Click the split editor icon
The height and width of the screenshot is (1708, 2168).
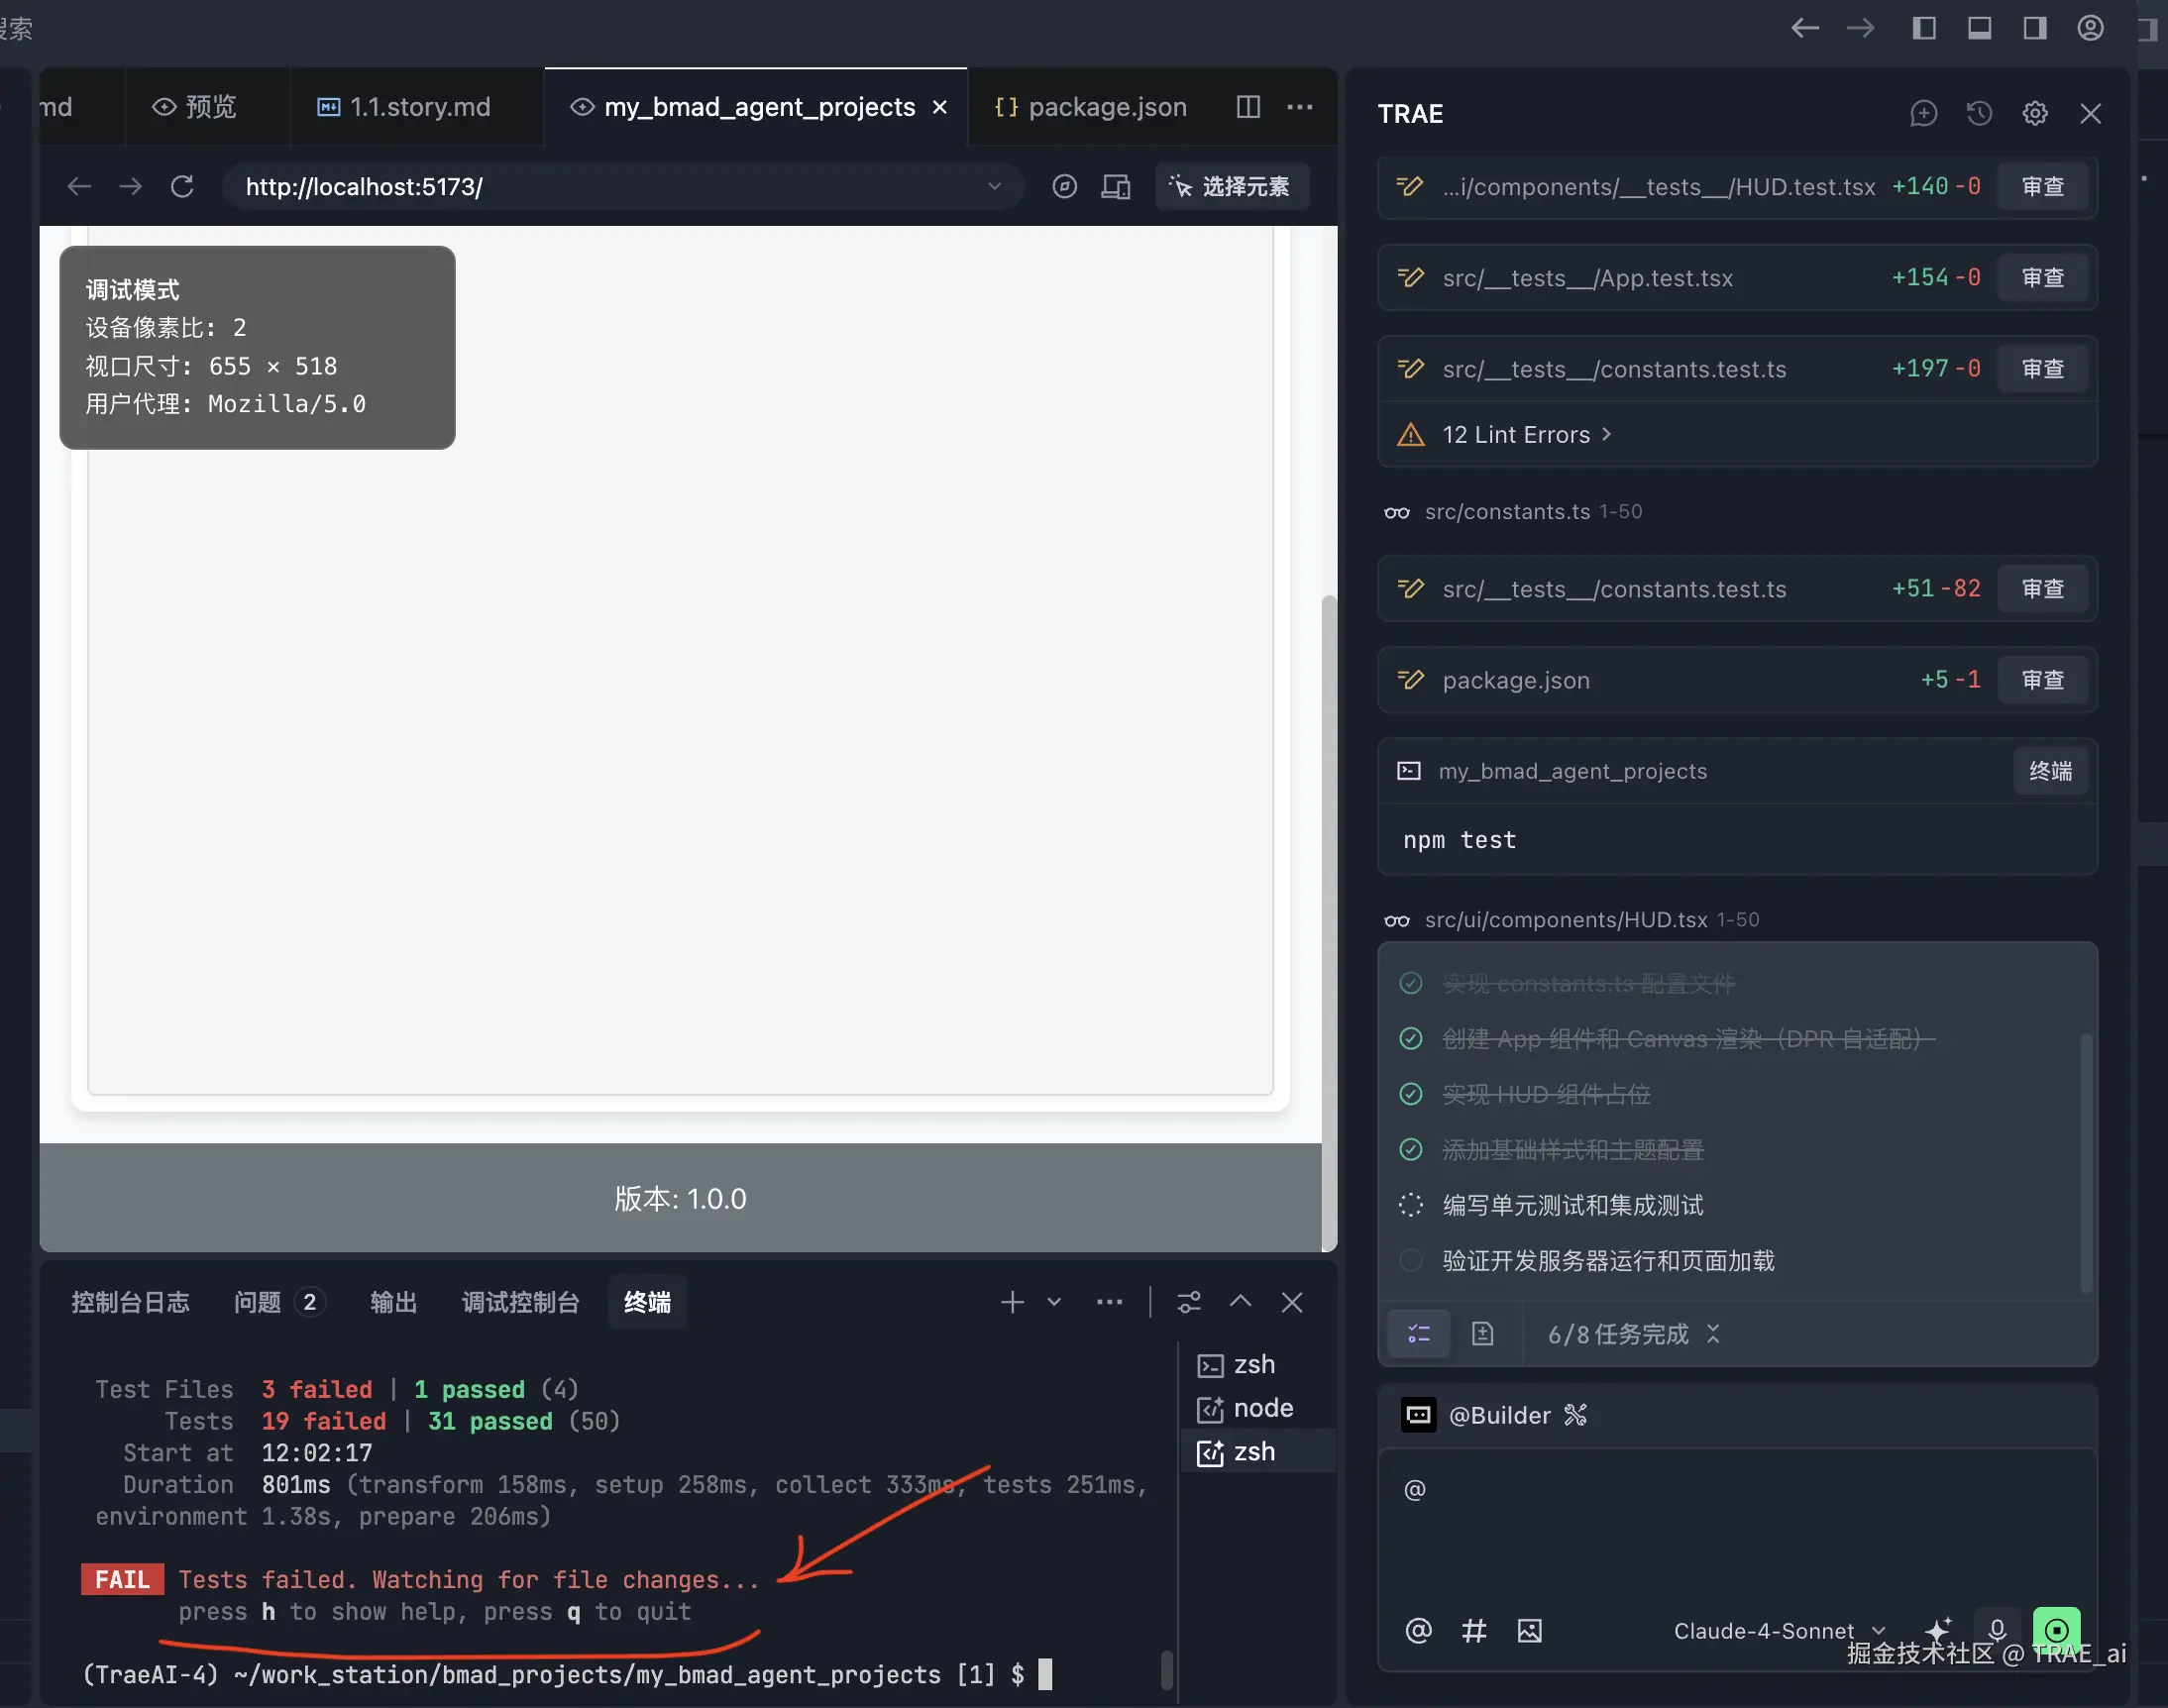tap(1248, 107)
